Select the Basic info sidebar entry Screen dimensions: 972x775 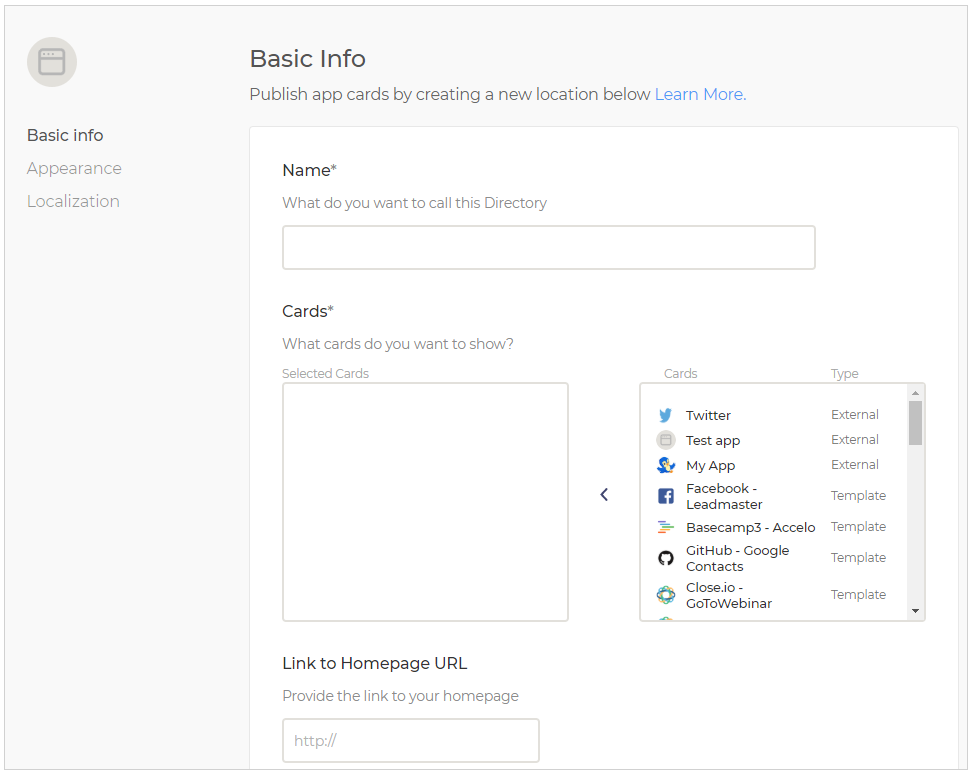(x=65, y=135)
